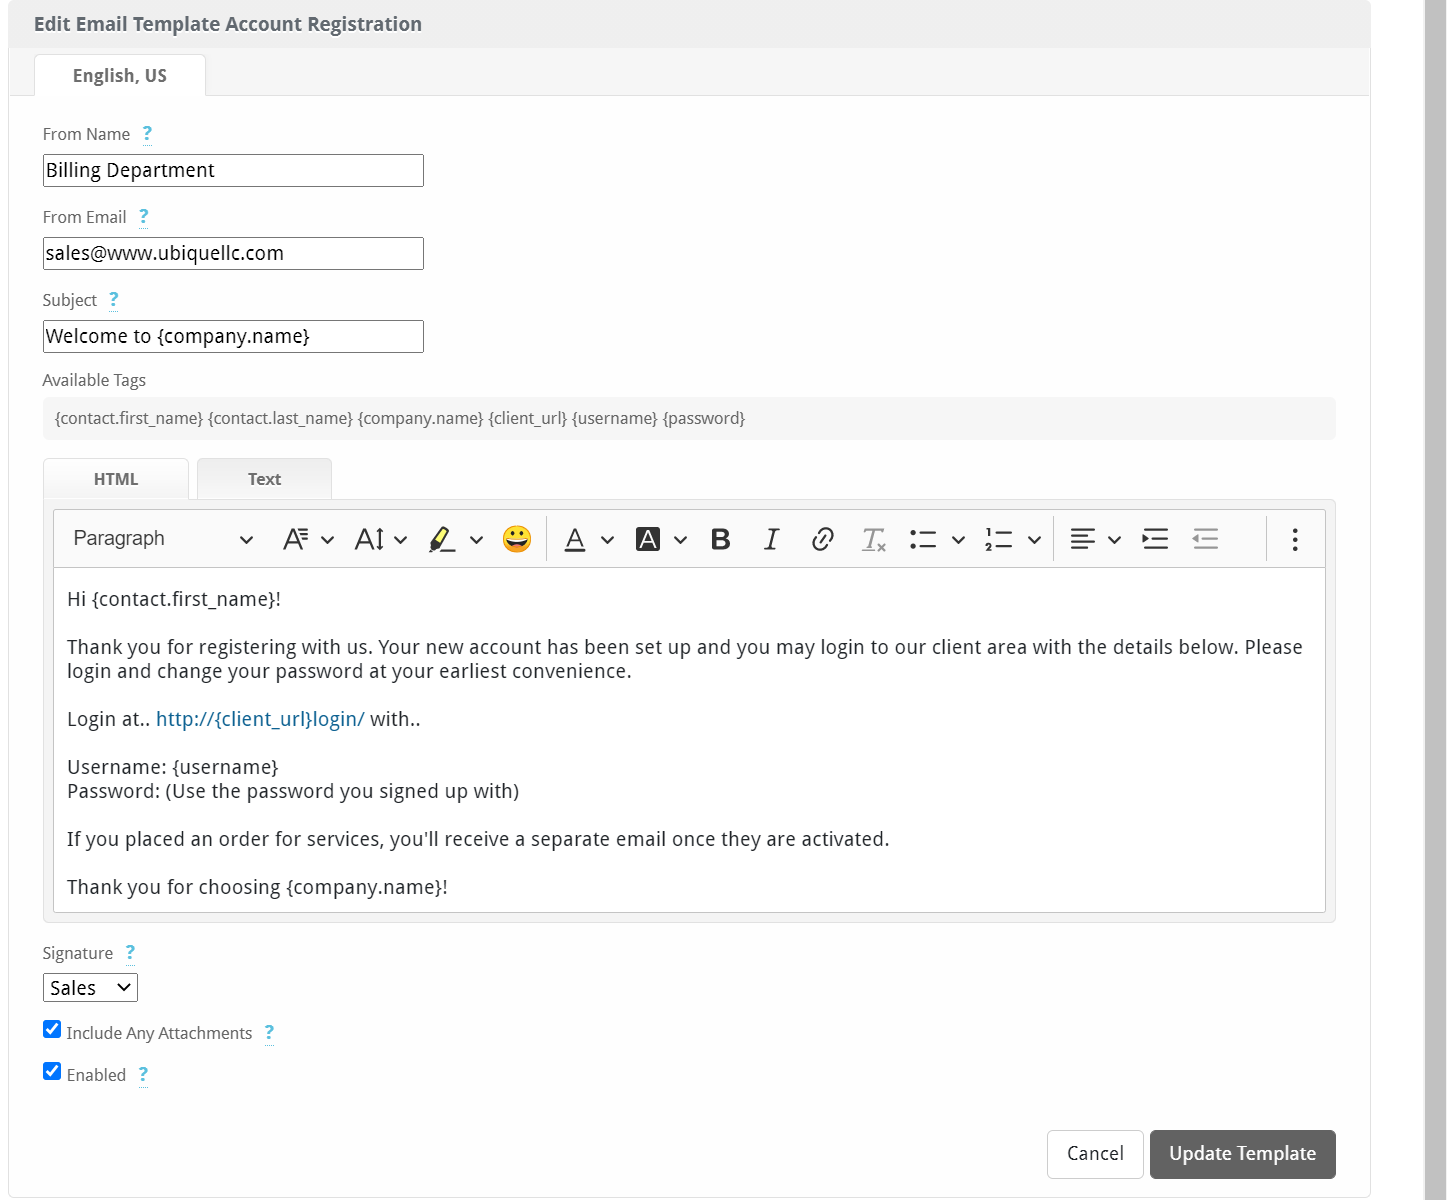
Task: Open the Paragraph heading dropdown
Action: pos(163,539)
